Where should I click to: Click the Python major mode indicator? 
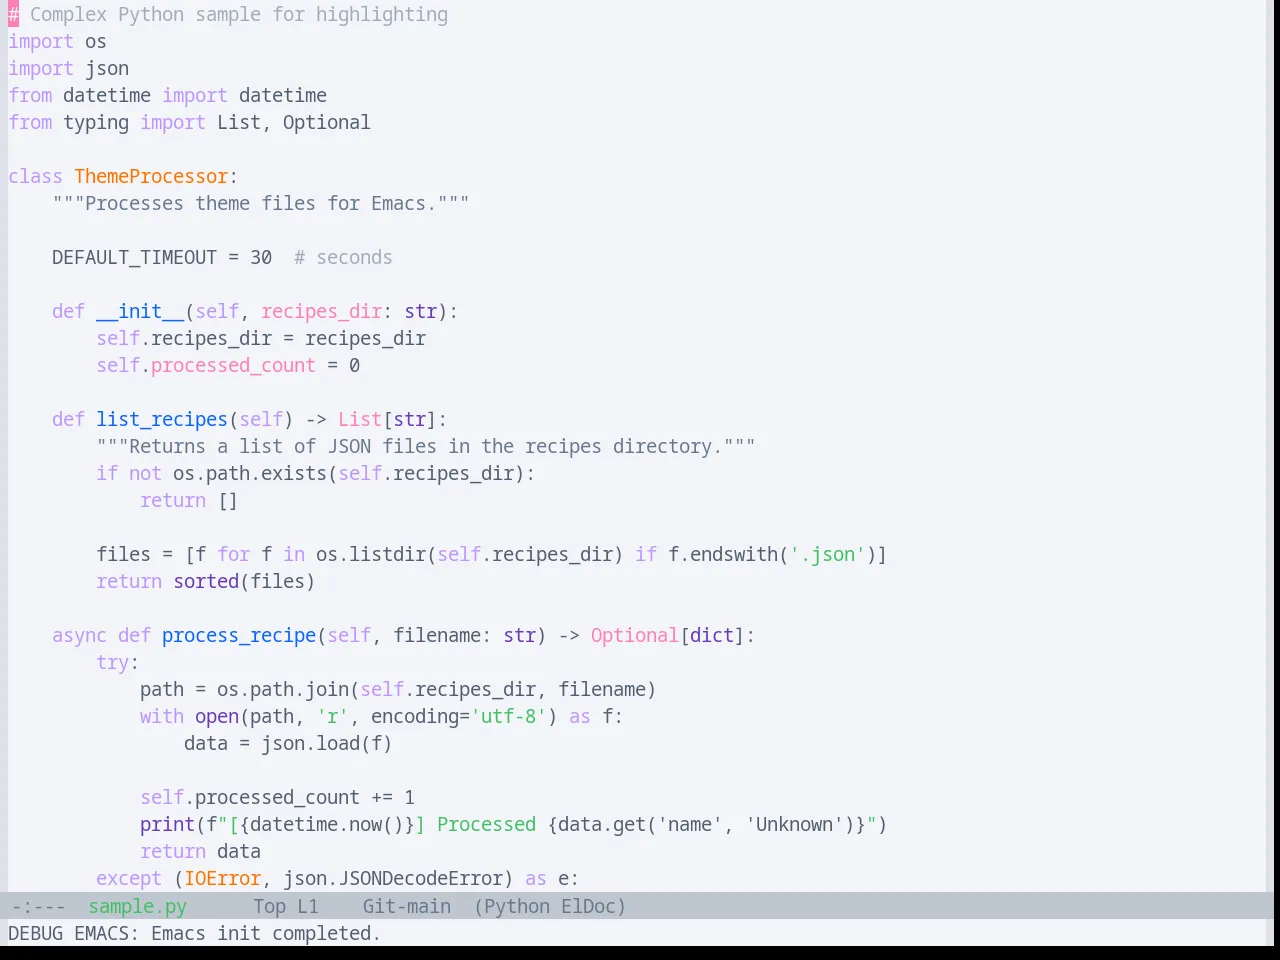pyautogui.click(x=517, y=906)
